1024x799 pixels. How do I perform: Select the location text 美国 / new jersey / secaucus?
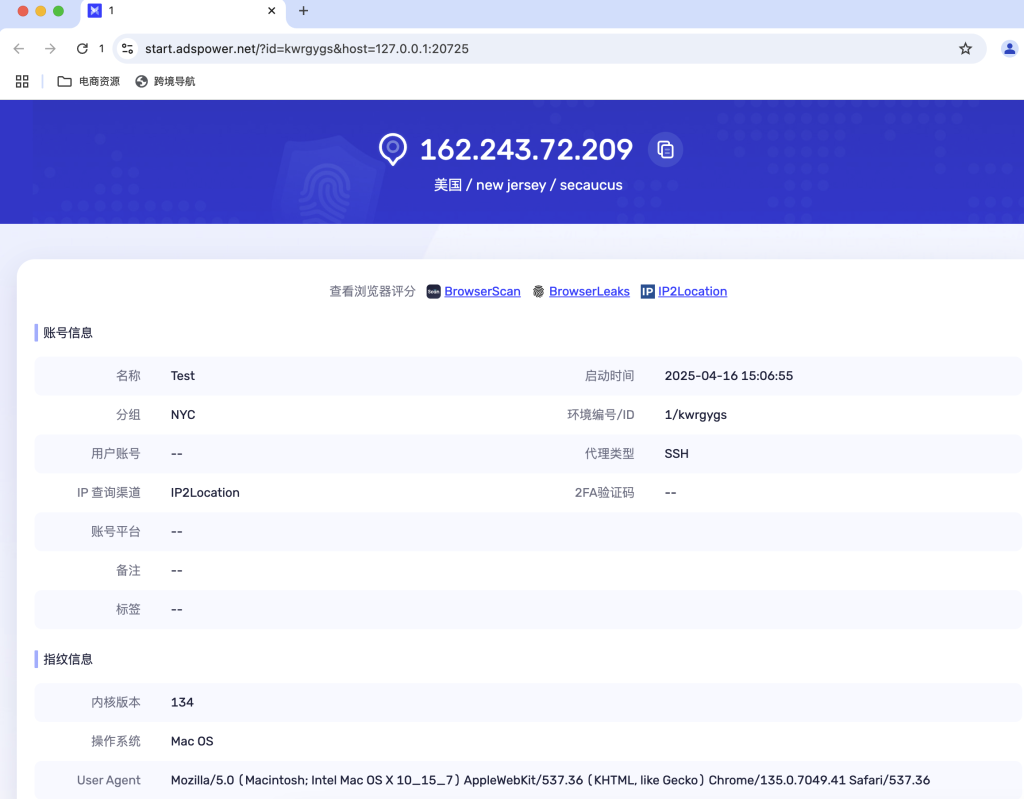point(528,185)
